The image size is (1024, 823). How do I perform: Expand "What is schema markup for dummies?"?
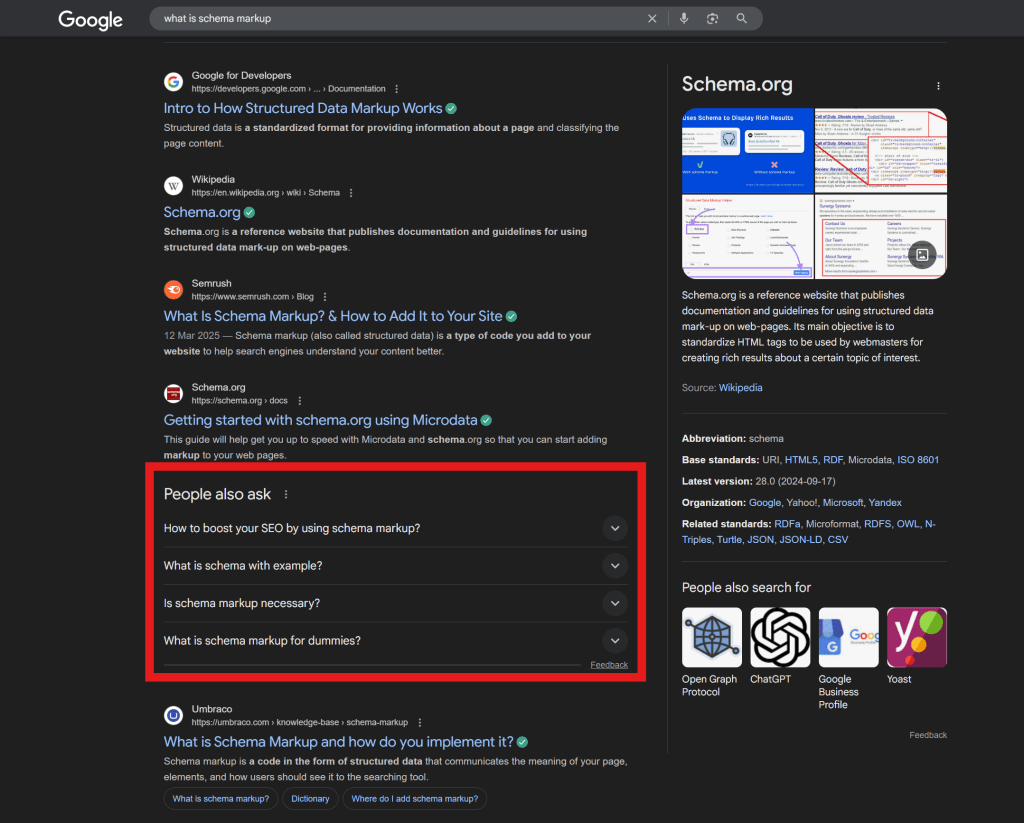click(615, 641)
